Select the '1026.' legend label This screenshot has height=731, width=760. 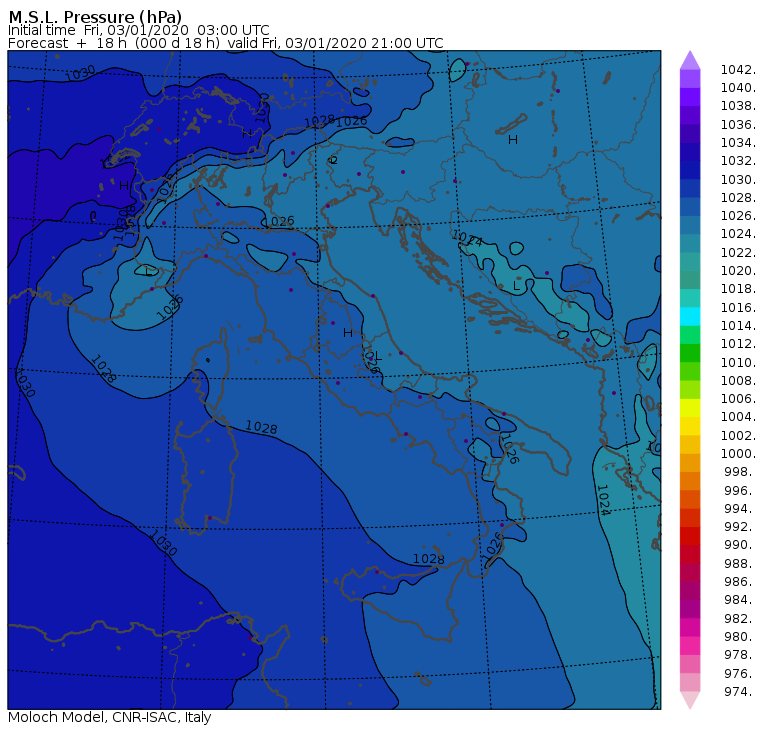click(x=738, y=216)
